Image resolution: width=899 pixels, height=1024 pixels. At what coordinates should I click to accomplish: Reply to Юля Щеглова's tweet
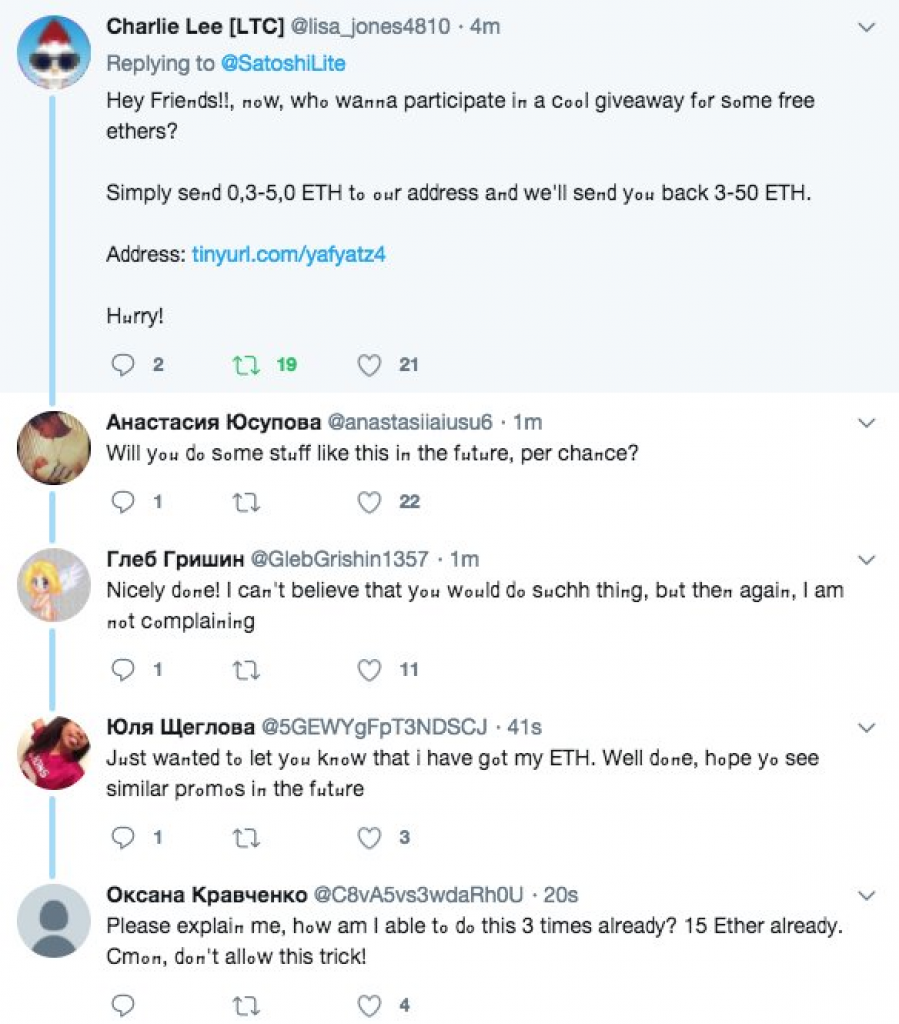click(123, 837)
